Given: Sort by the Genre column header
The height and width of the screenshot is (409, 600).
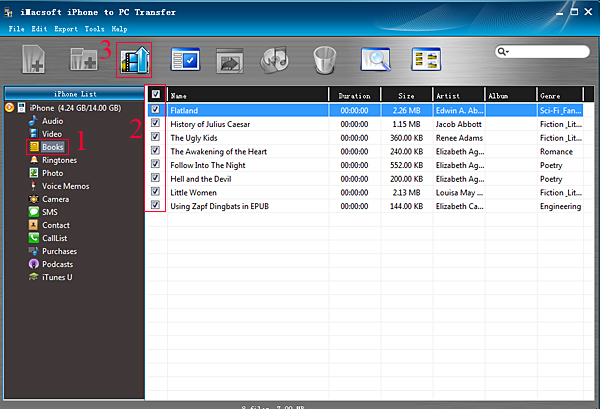Looking at the screenshot, I should [560, 96].
